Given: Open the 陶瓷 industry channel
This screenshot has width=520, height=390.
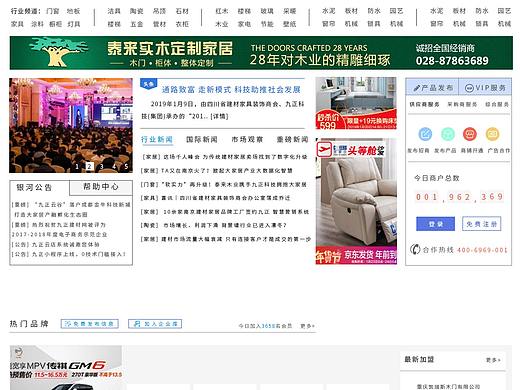Looking at the screenshot, I should [x=137, y=11].
